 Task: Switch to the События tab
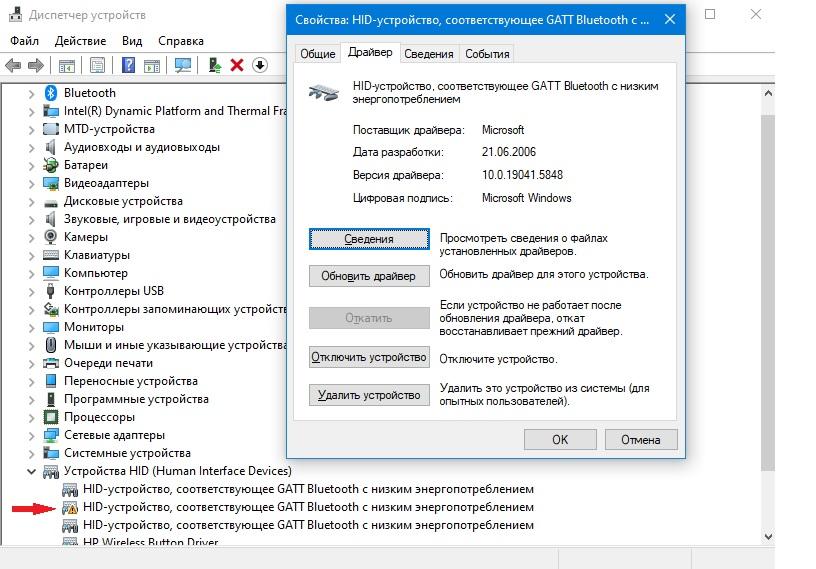(487, 54)
